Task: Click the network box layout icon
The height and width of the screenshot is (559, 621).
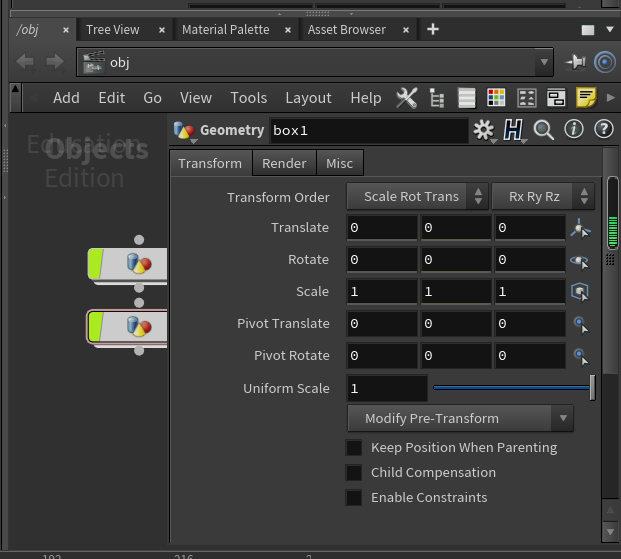Action: click(x=556, y=98)
